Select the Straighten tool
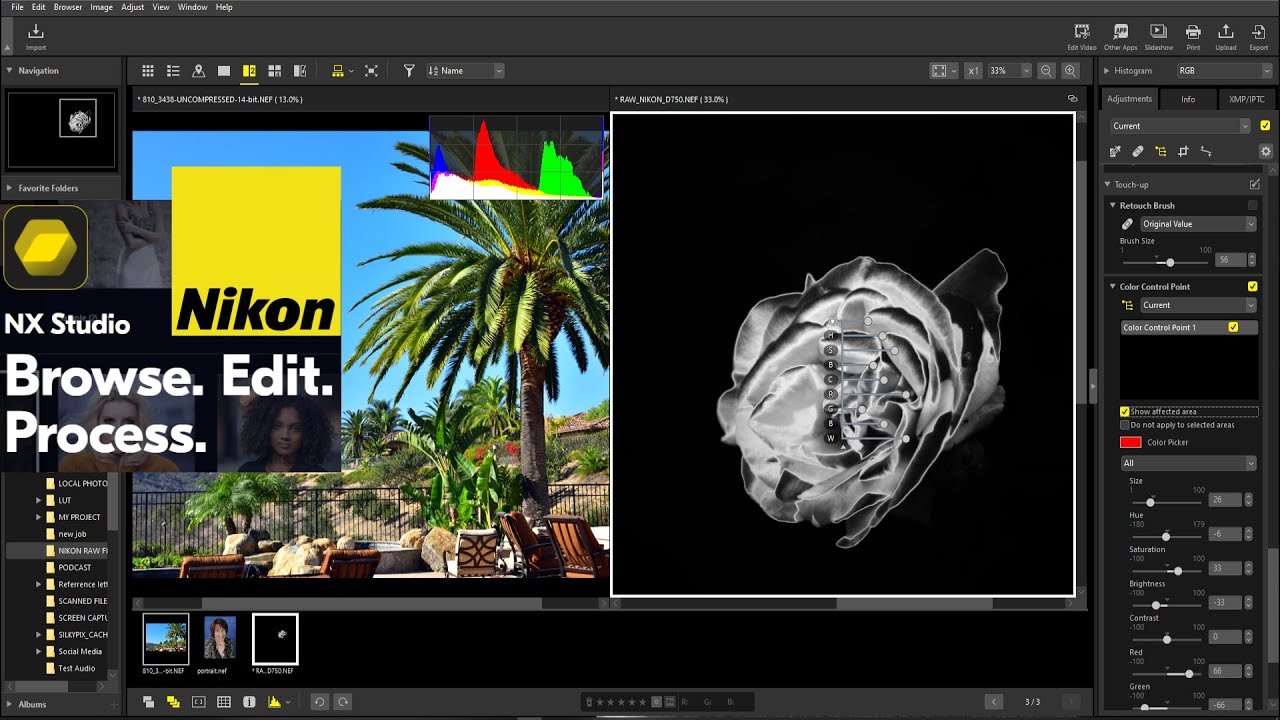Screen dimensions: 1280x720 (x=1206, y=151)
